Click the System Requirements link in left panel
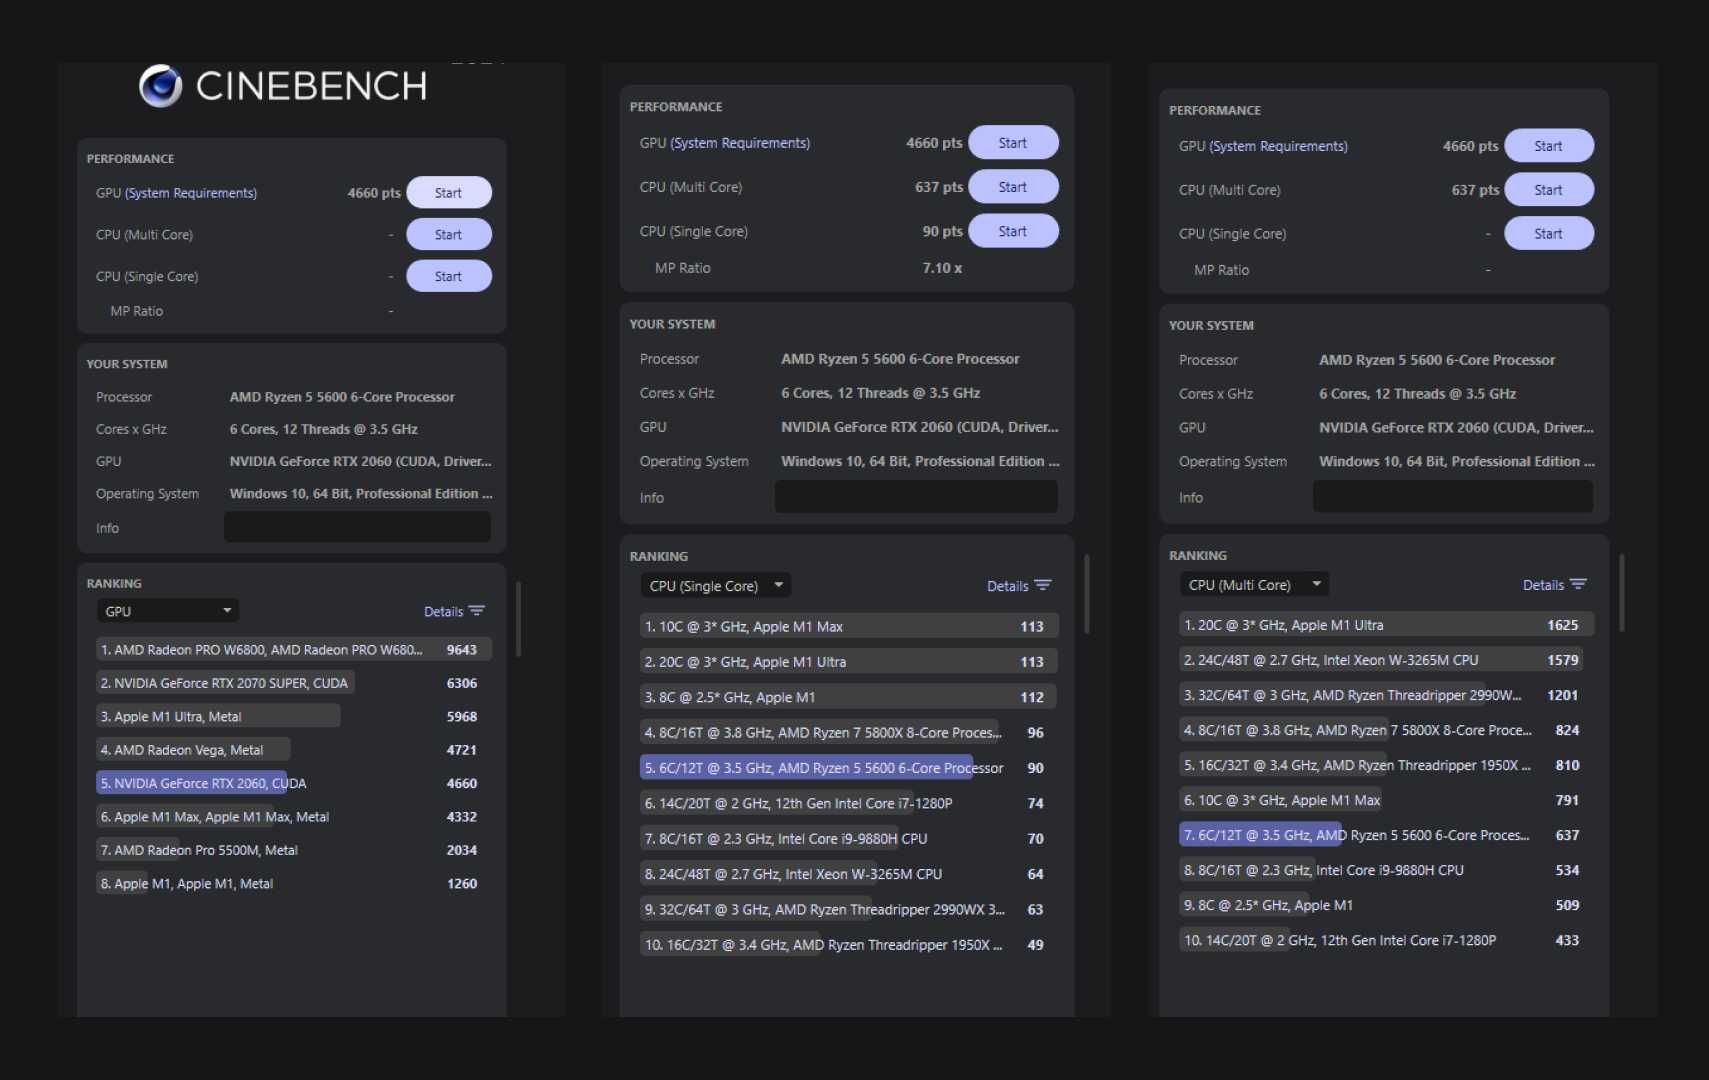 click(x=191, y=193)
